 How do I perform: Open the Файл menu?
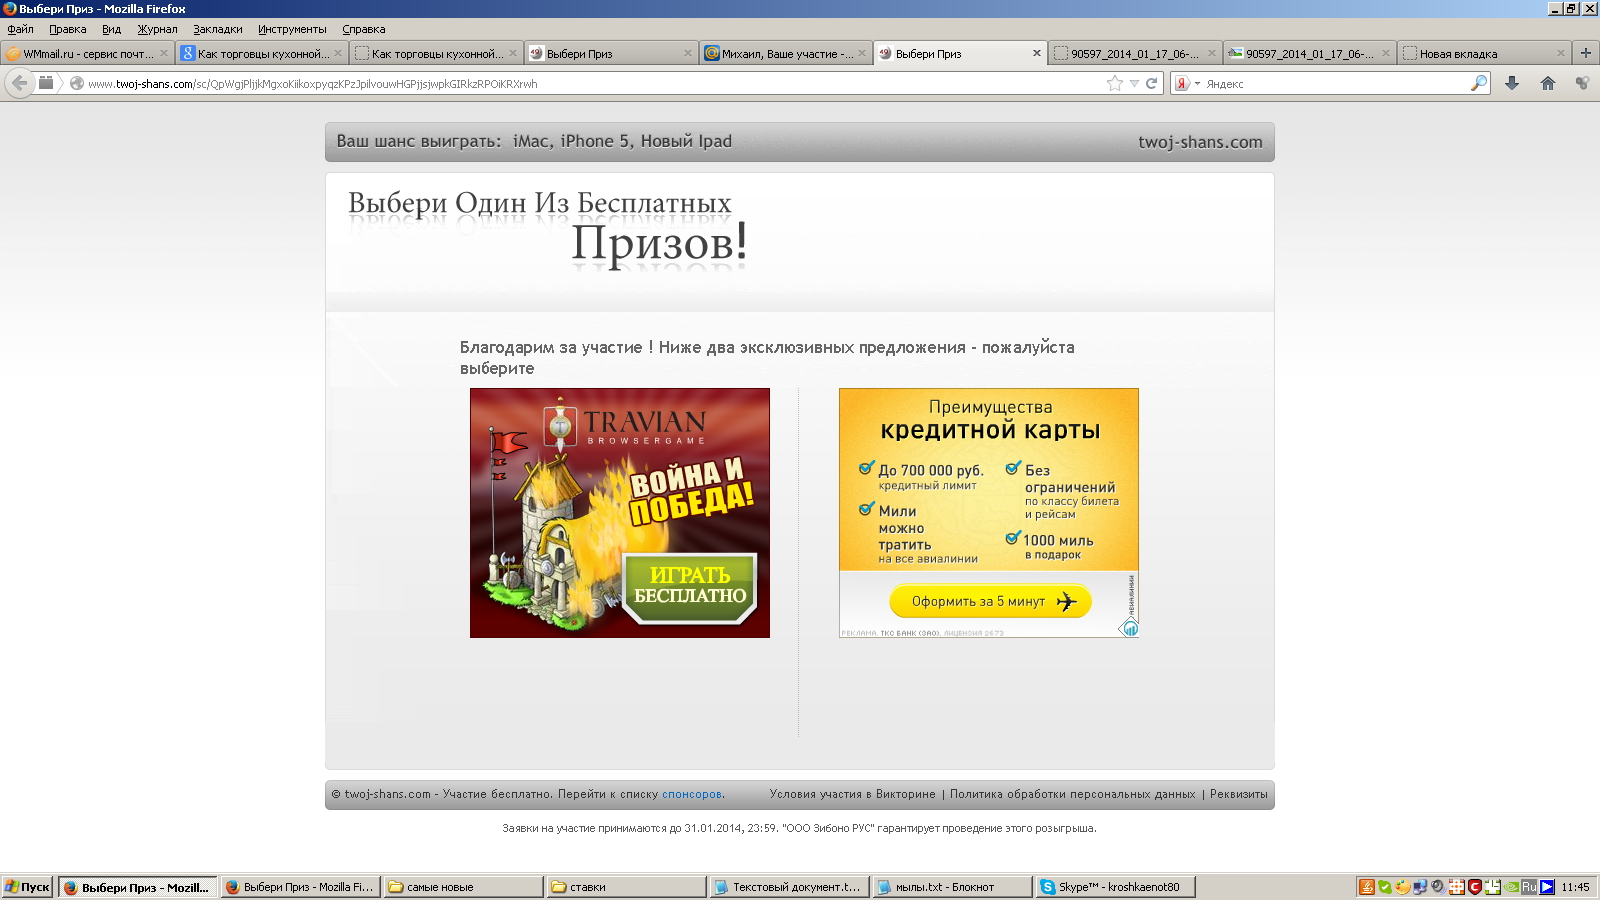[21, 29]
